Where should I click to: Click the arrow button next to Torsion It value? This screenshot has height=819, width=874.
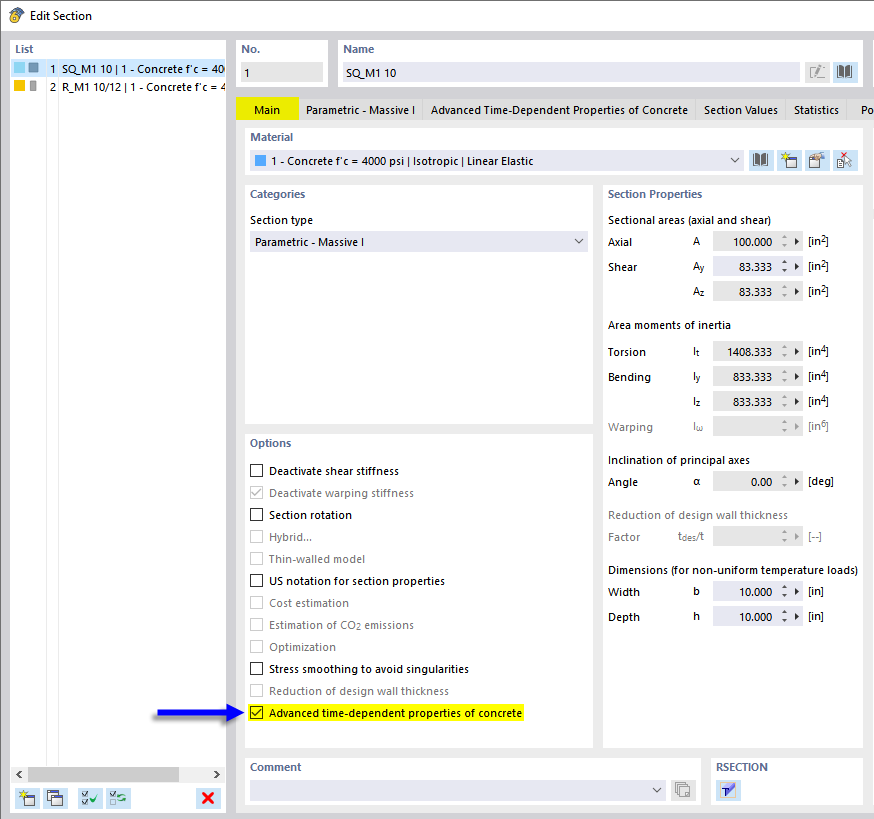(797, 352)
